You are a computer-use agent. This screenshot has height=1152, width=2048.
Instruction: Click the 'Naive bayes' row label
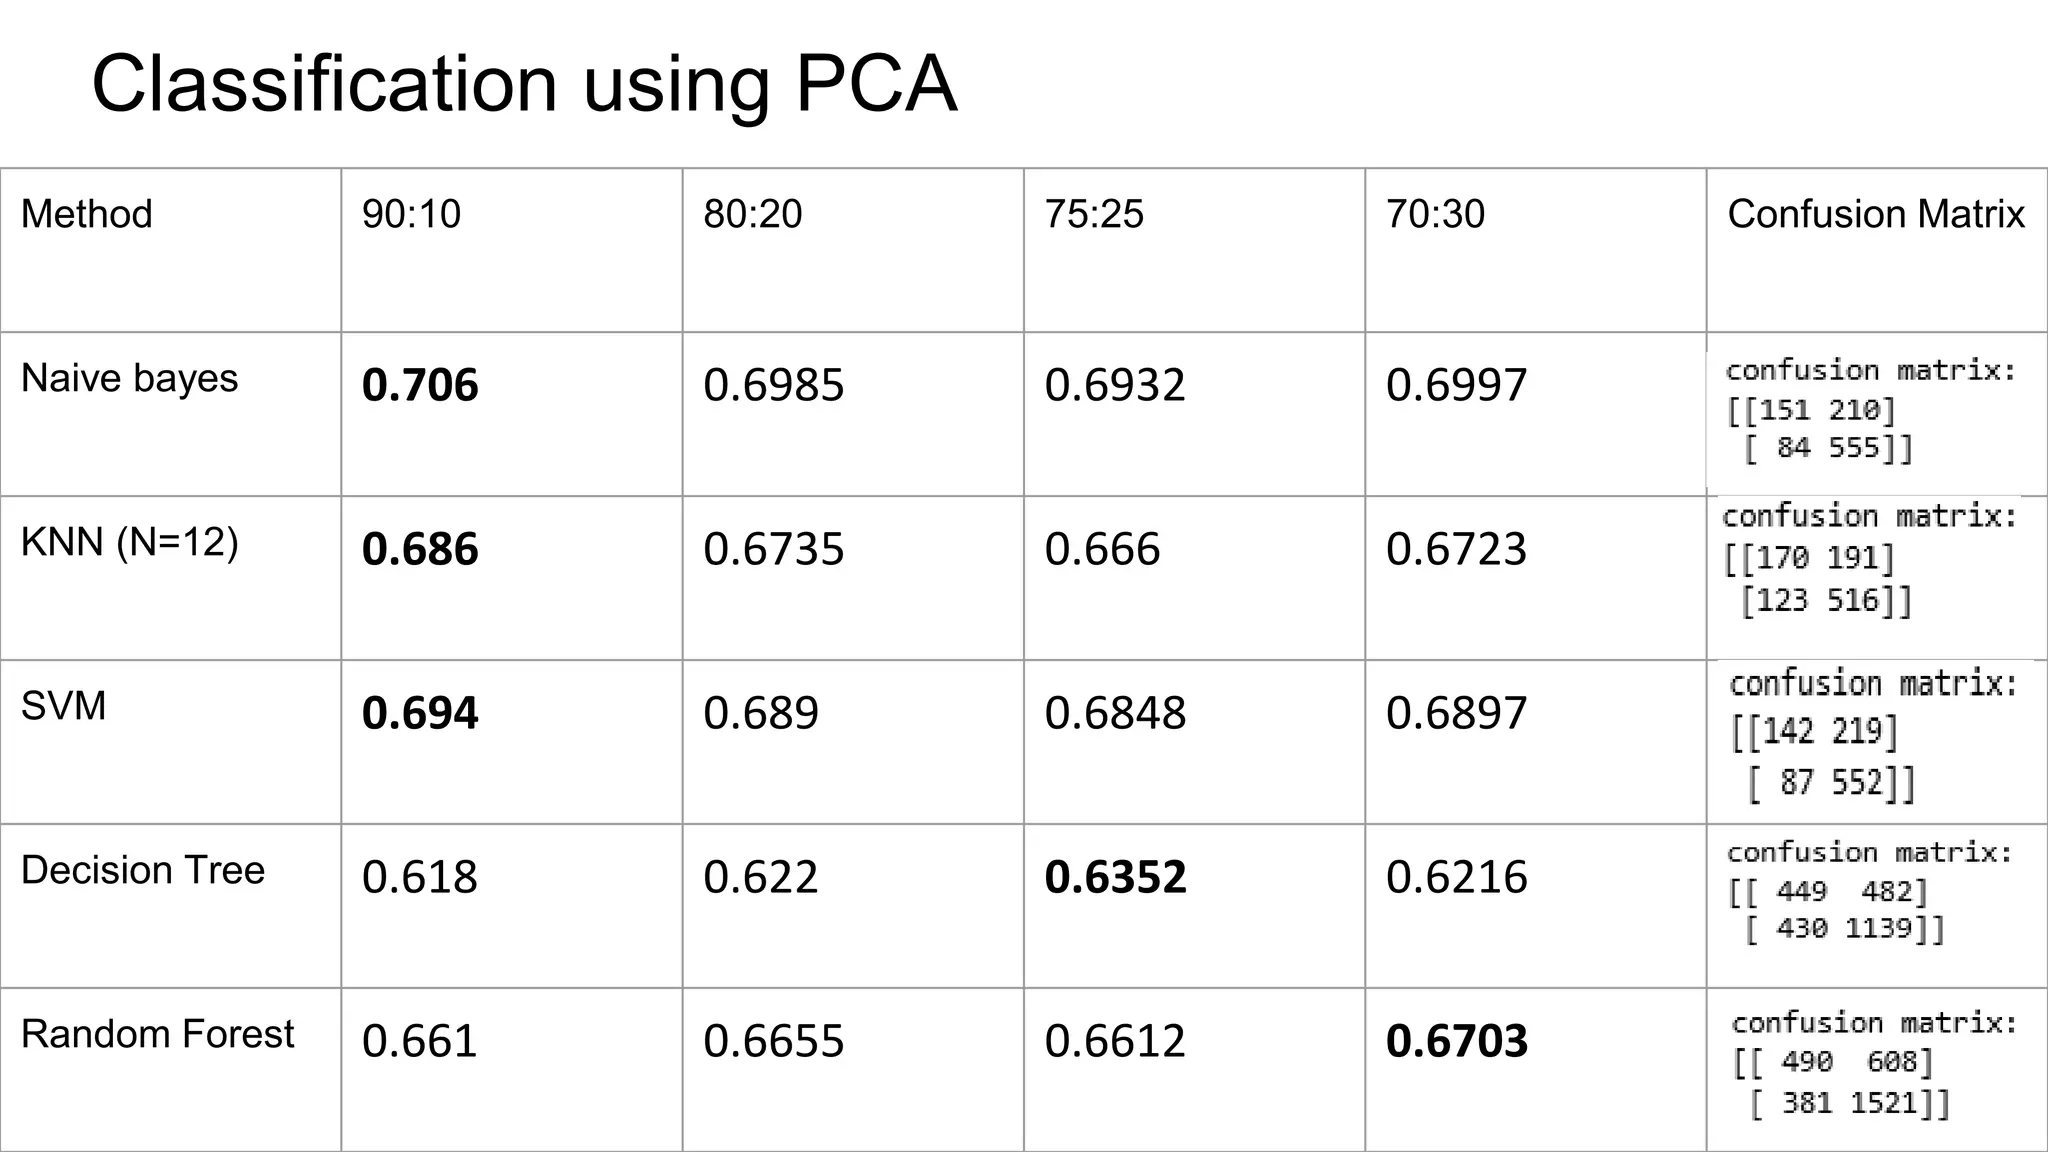(x=129, y=378)
